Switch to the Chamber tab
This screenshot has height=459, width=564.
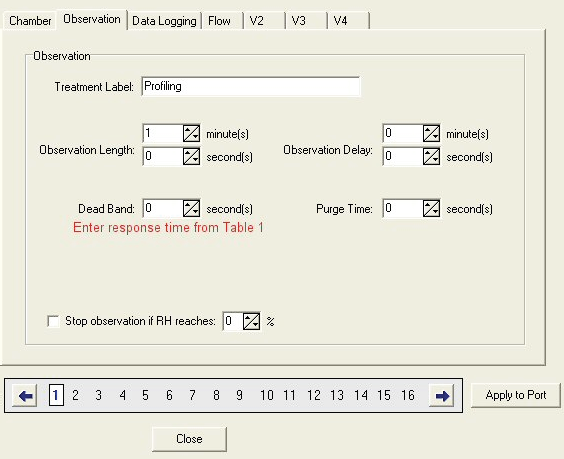click(x=30, y=21)
